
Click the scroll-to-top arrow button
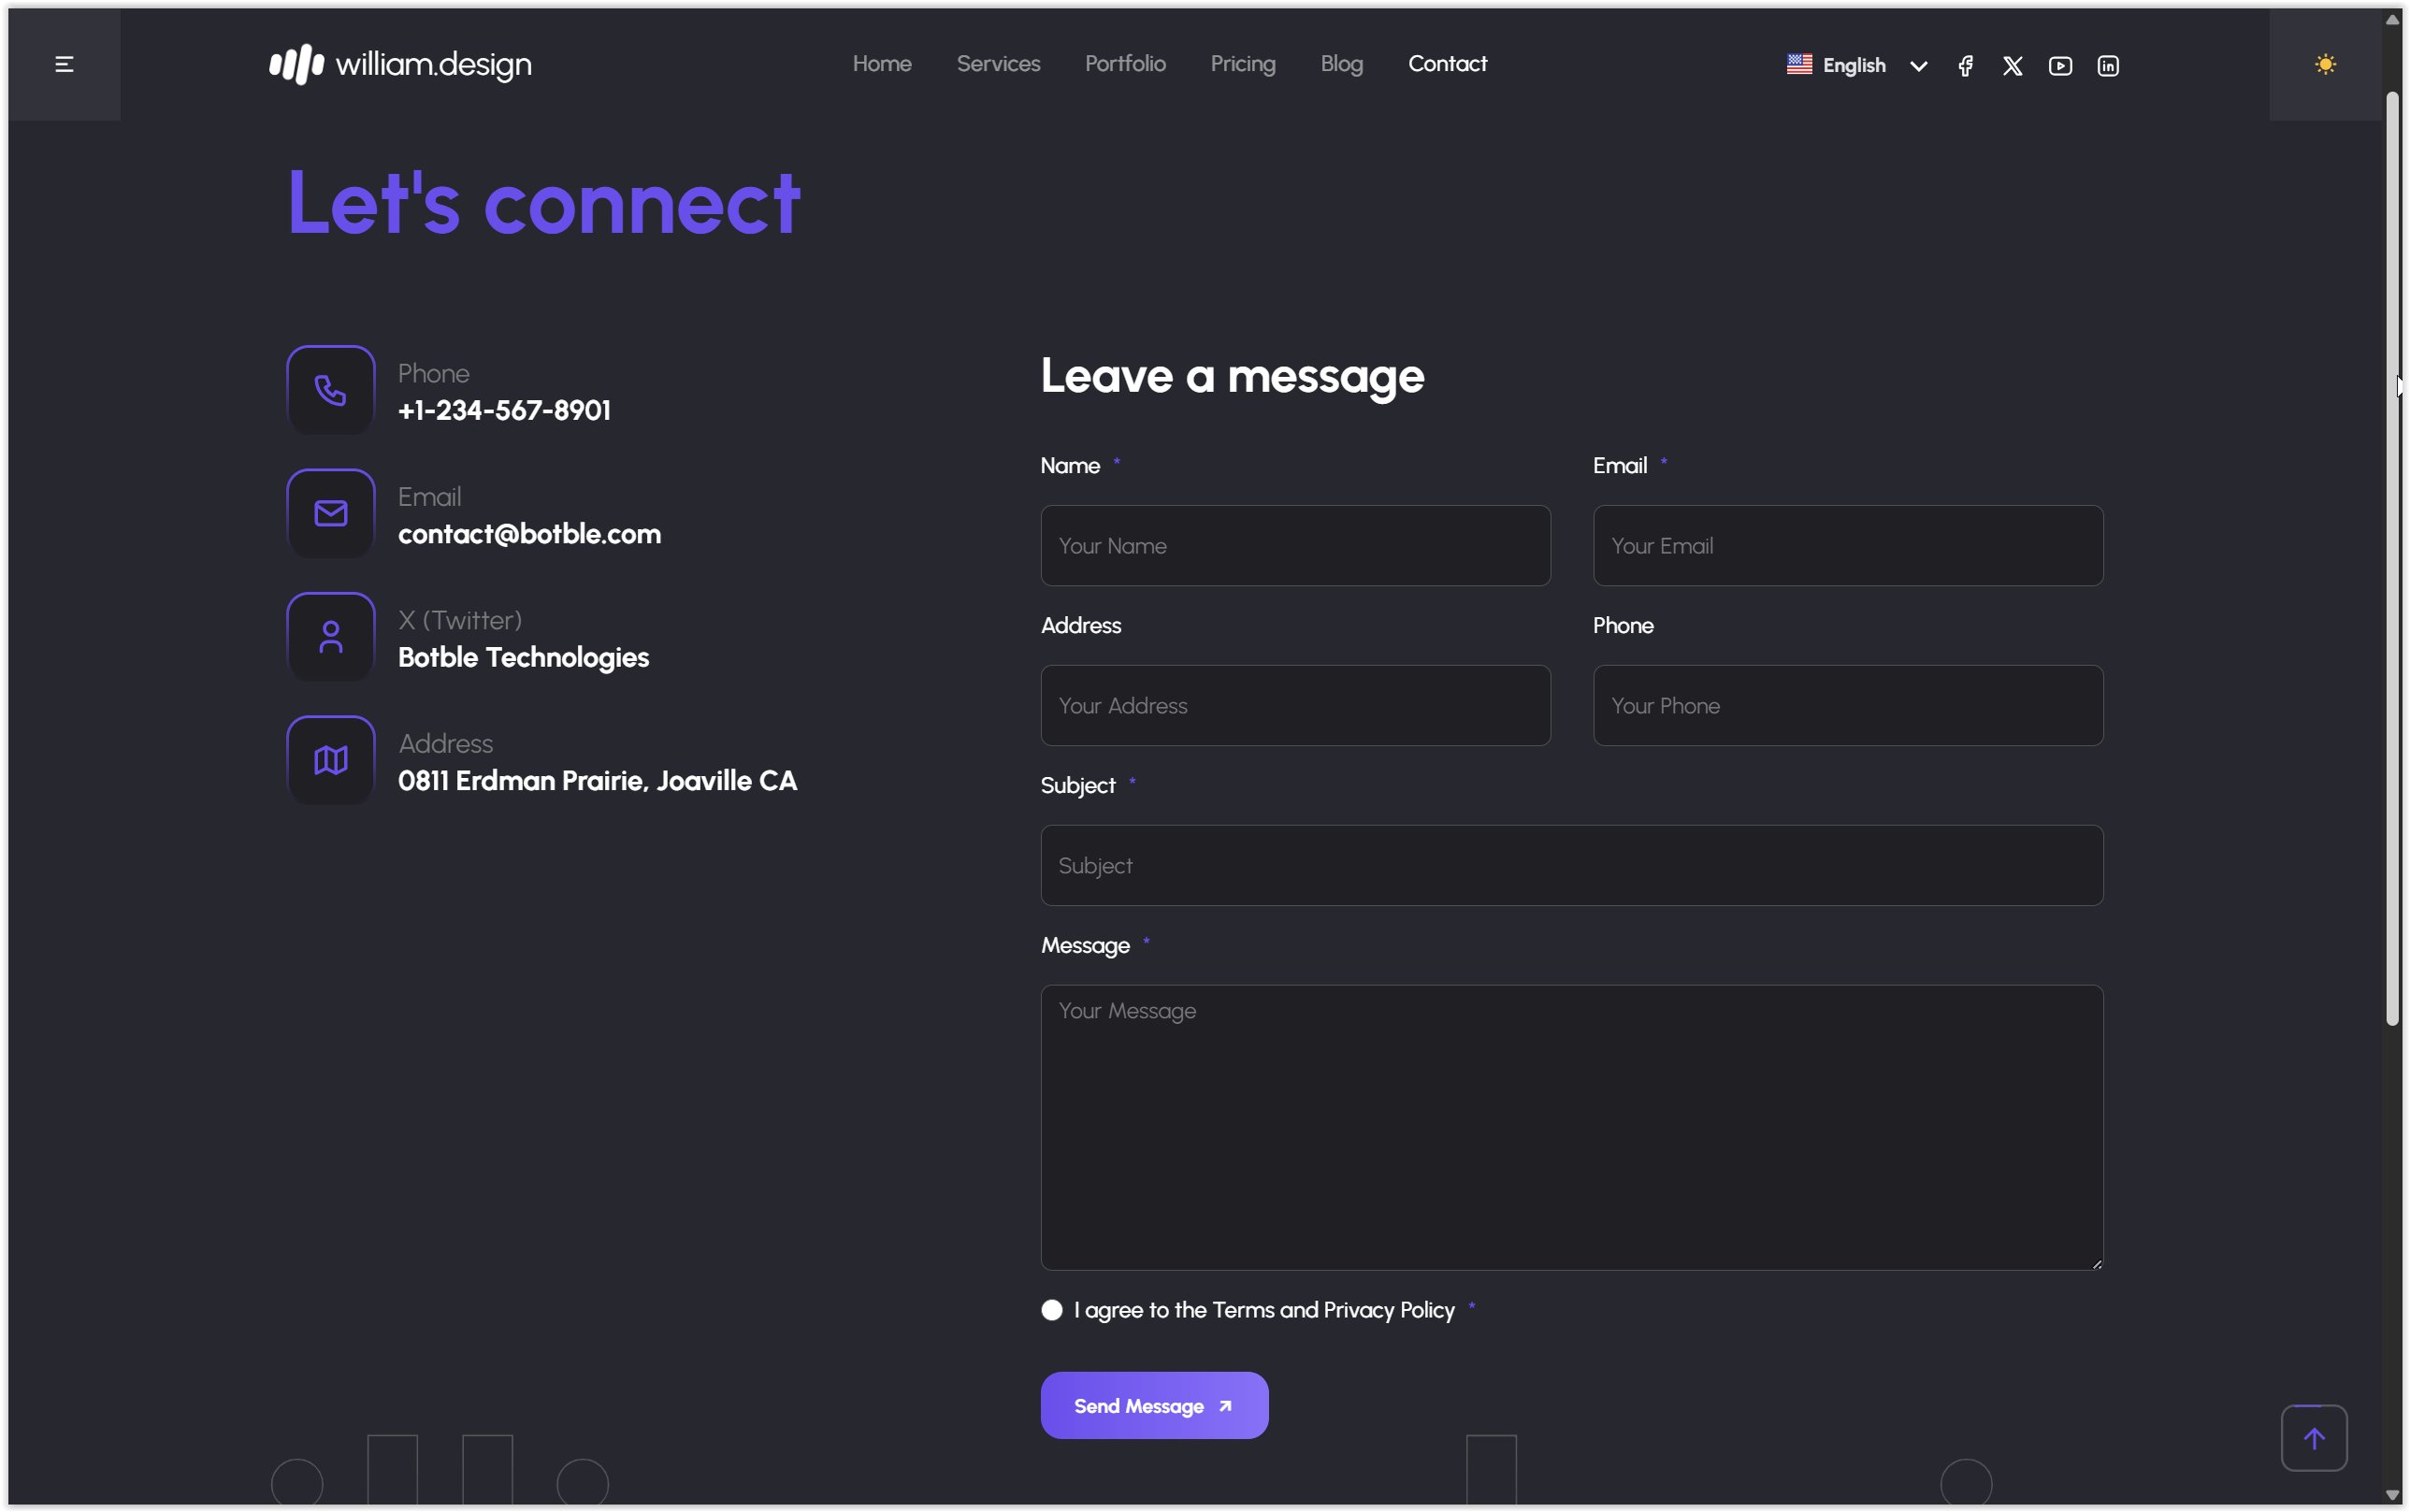pyautogui.click(x=2313, y=1437)
